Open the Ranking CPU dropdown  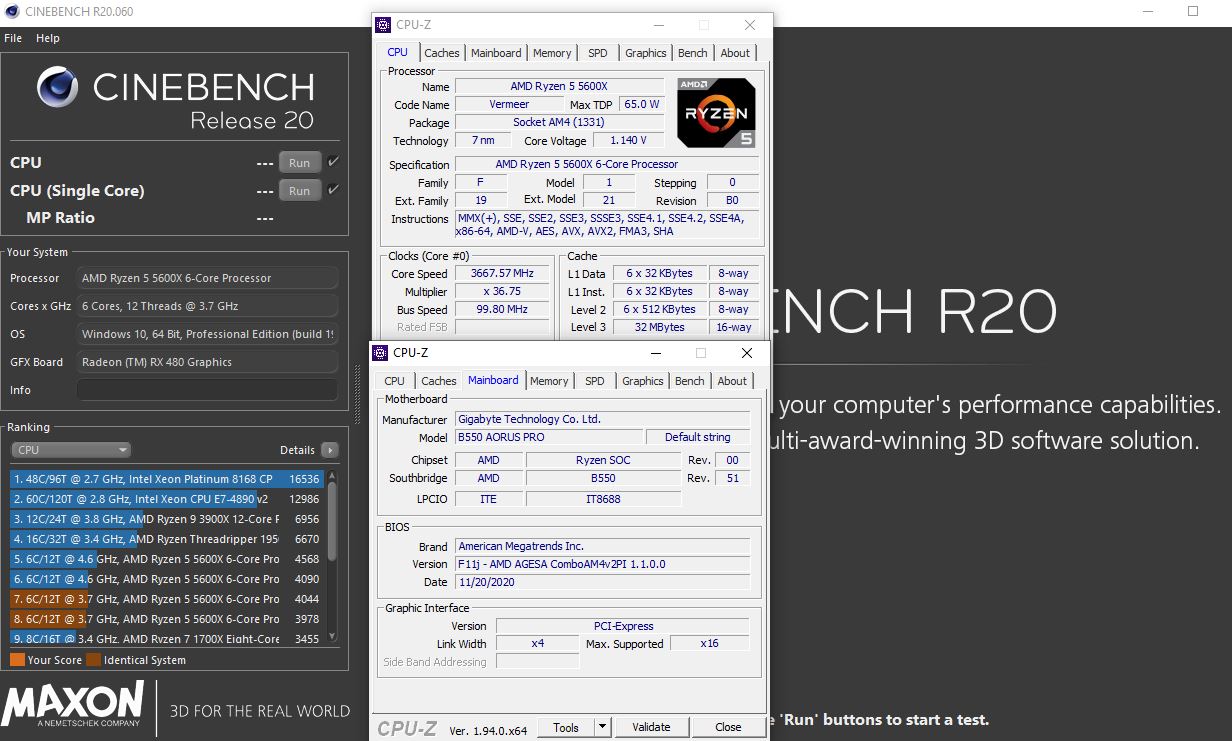70,450
